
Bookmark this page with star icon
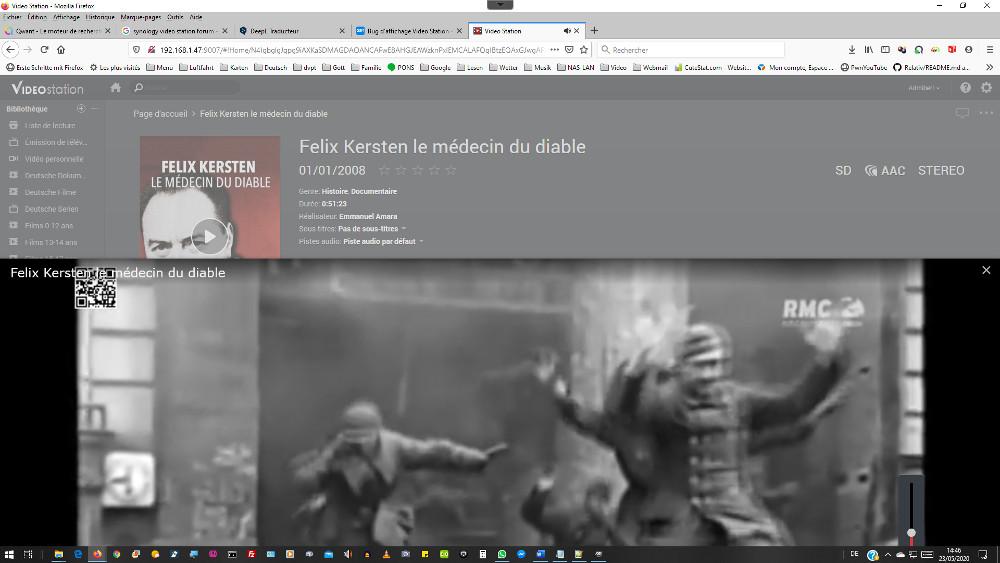pyautogui.click(x=584, y=50)
